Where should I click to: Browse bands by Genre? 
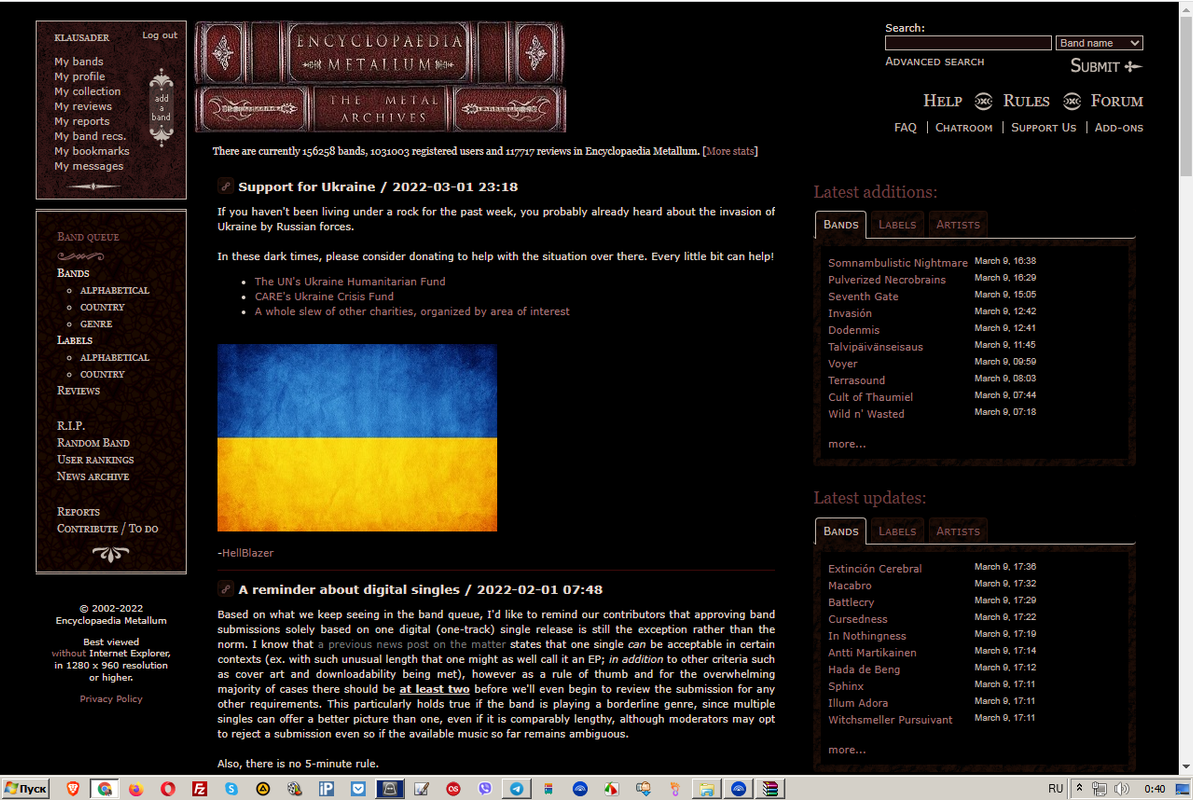click(x=96, y=324)
